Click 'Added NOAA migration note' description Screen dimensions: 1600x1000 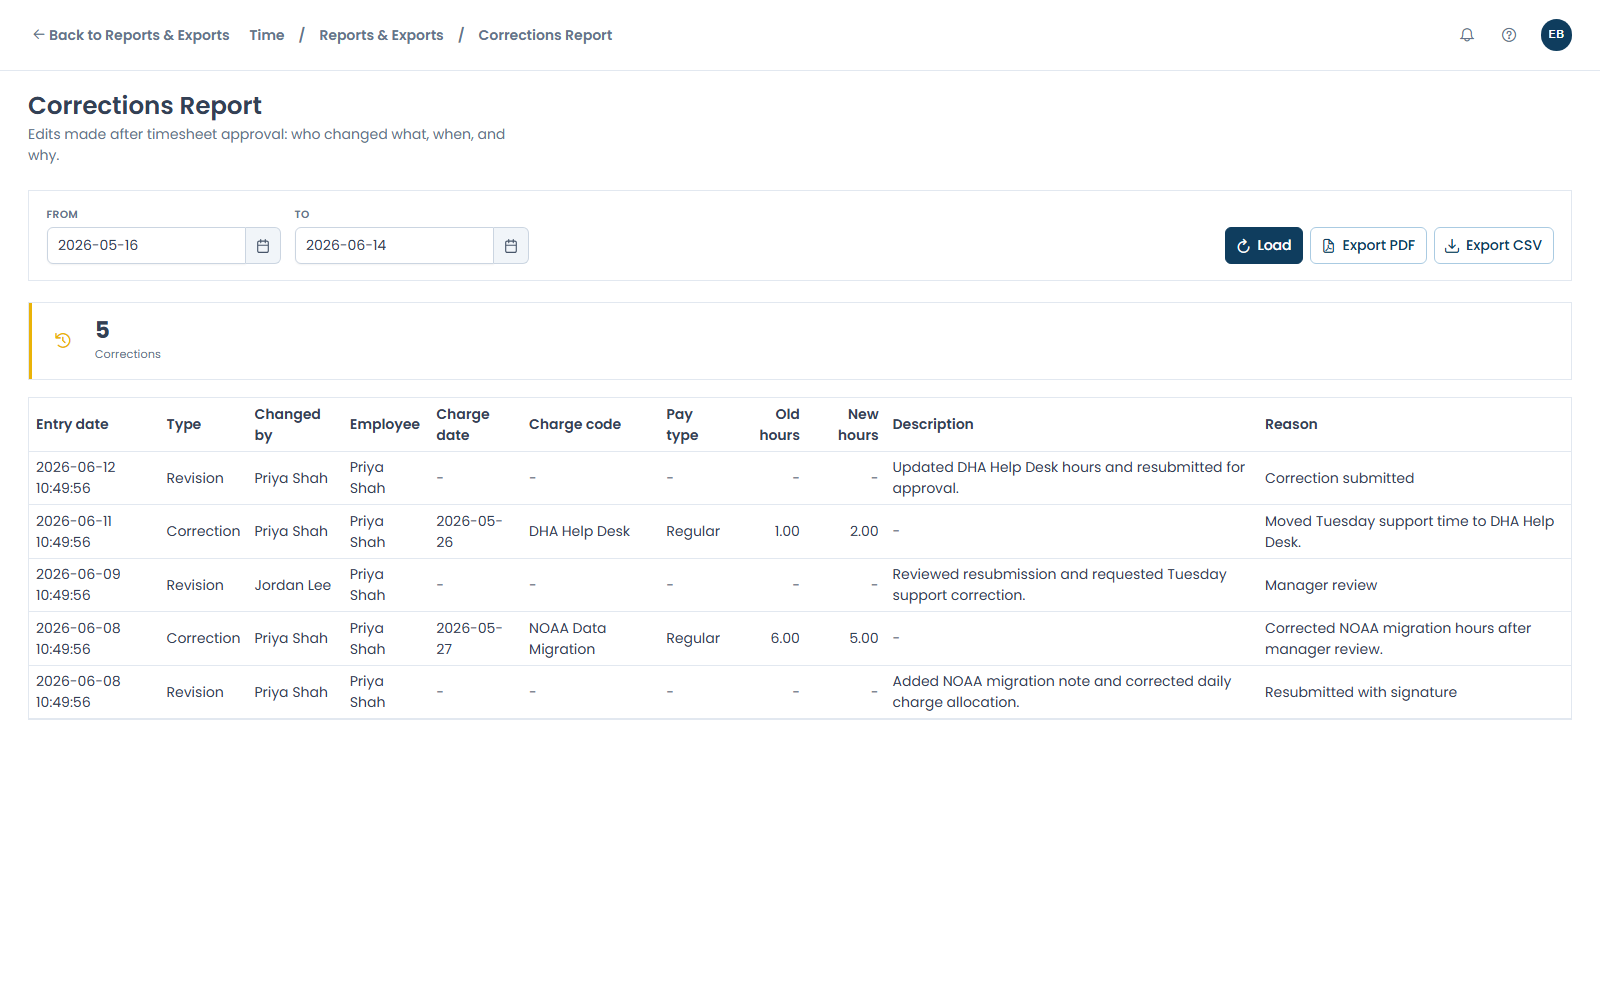(x=1062, y=692)
